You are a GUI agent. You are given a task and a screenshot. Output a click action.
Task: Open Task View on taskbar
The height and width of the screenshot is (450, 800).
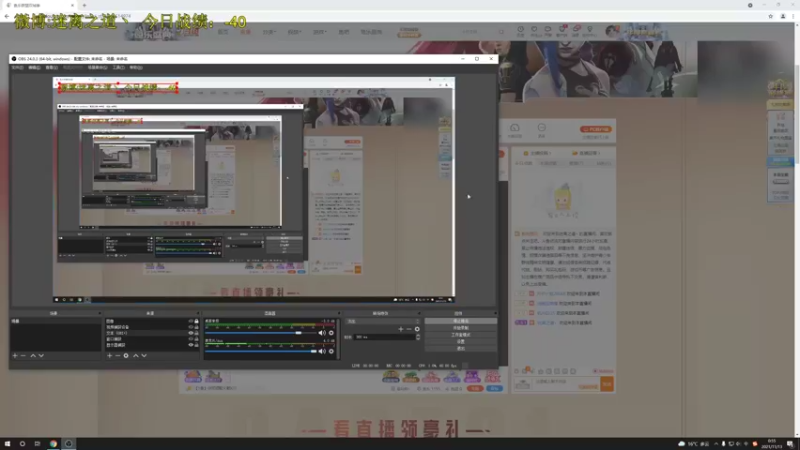click(37, 443)
